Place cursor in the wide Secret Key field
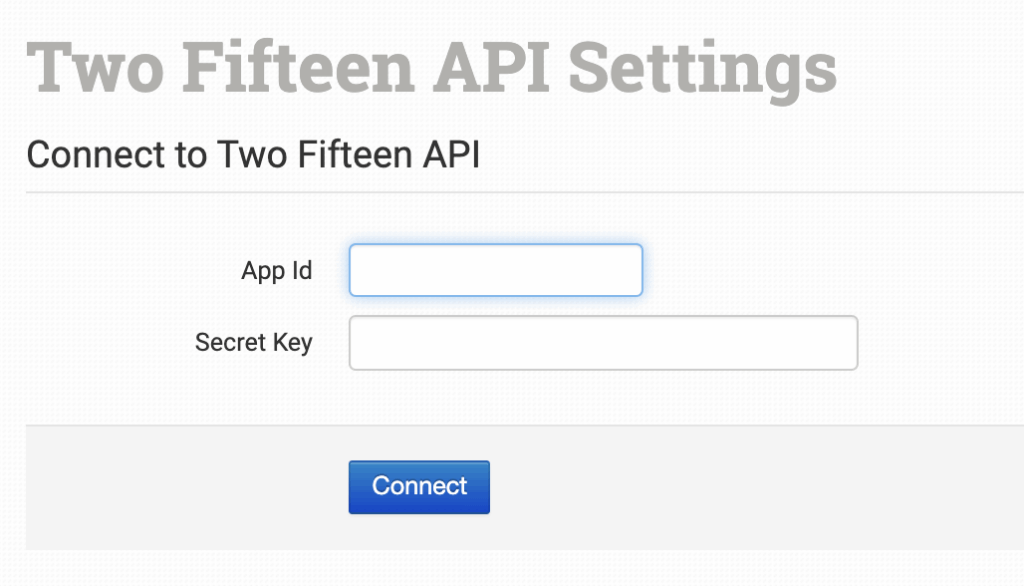Screen dimensions: 1024x586 point(602,343)
